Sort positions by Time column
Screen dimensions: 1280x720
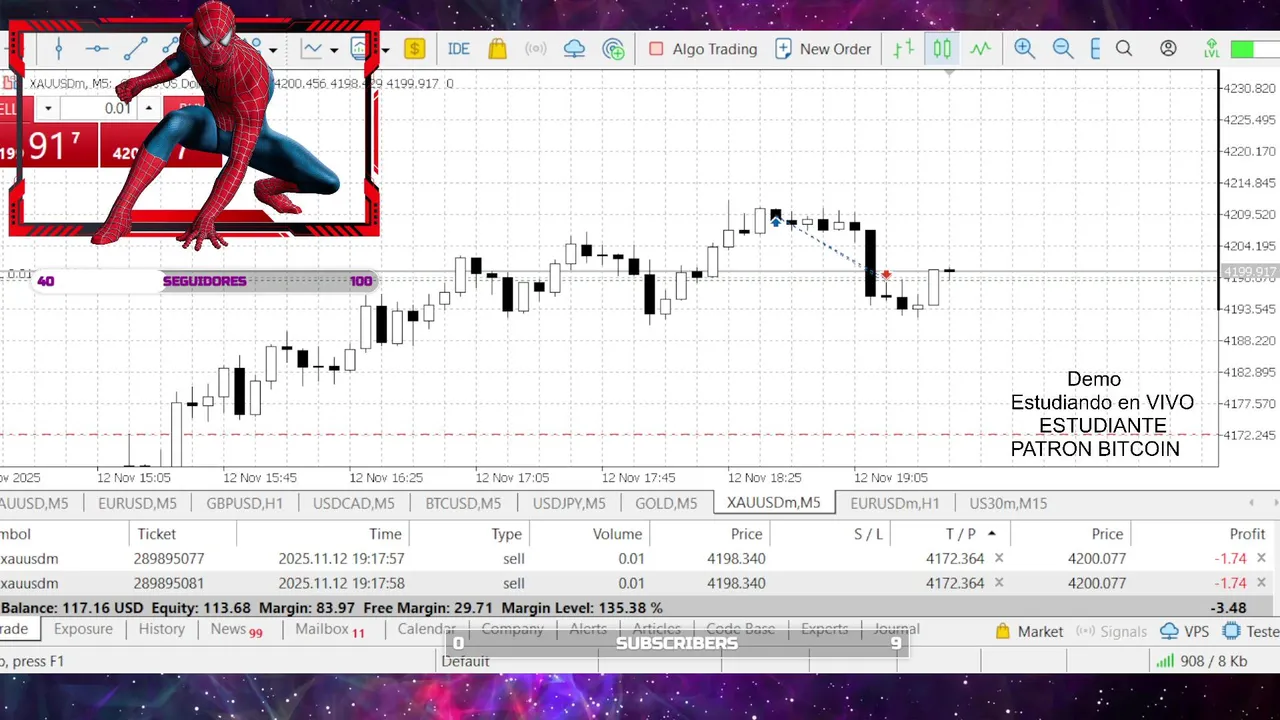[x=385, y=534]
